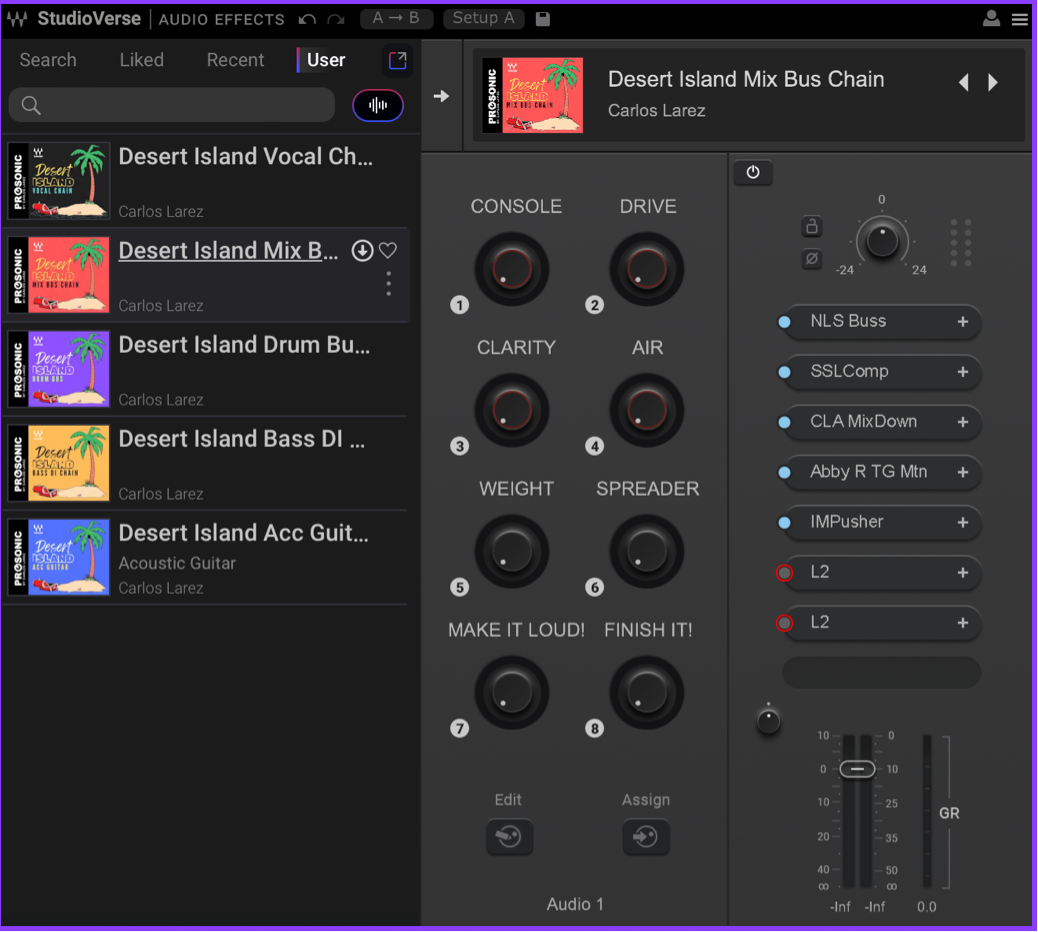Open three-dot options for Mix Bus preset

tap(388, 285)
